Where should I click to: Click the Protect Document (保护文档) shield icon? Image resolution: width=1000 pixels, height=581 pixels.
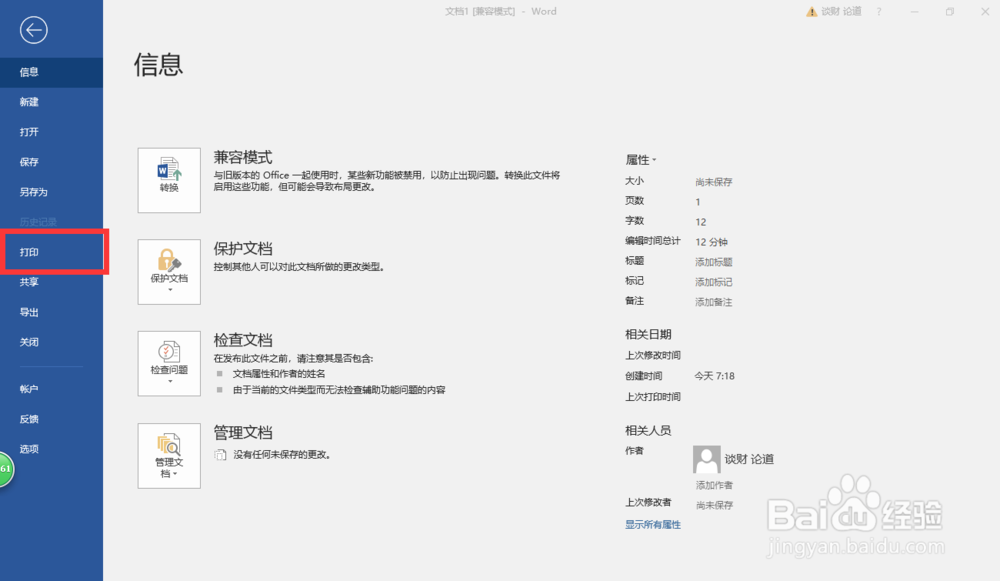tap(169, 263)
